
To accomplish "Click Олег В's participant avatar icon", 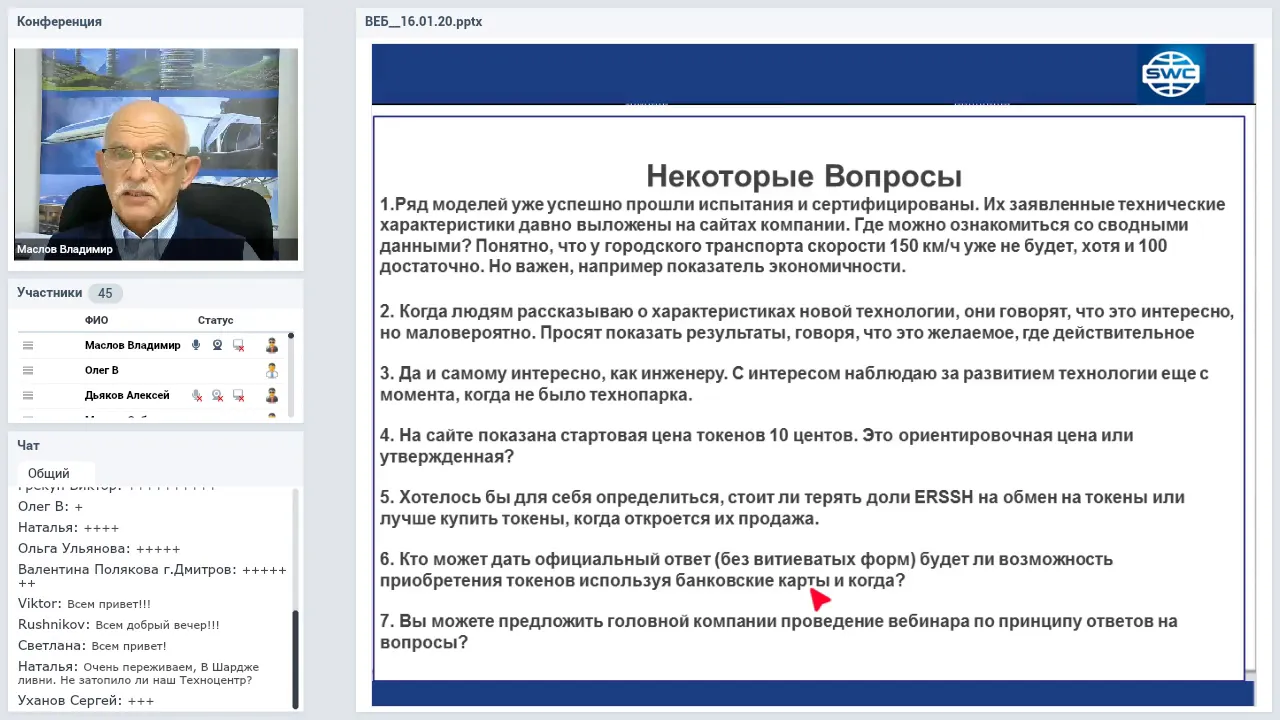I will [x=272, y=370].
